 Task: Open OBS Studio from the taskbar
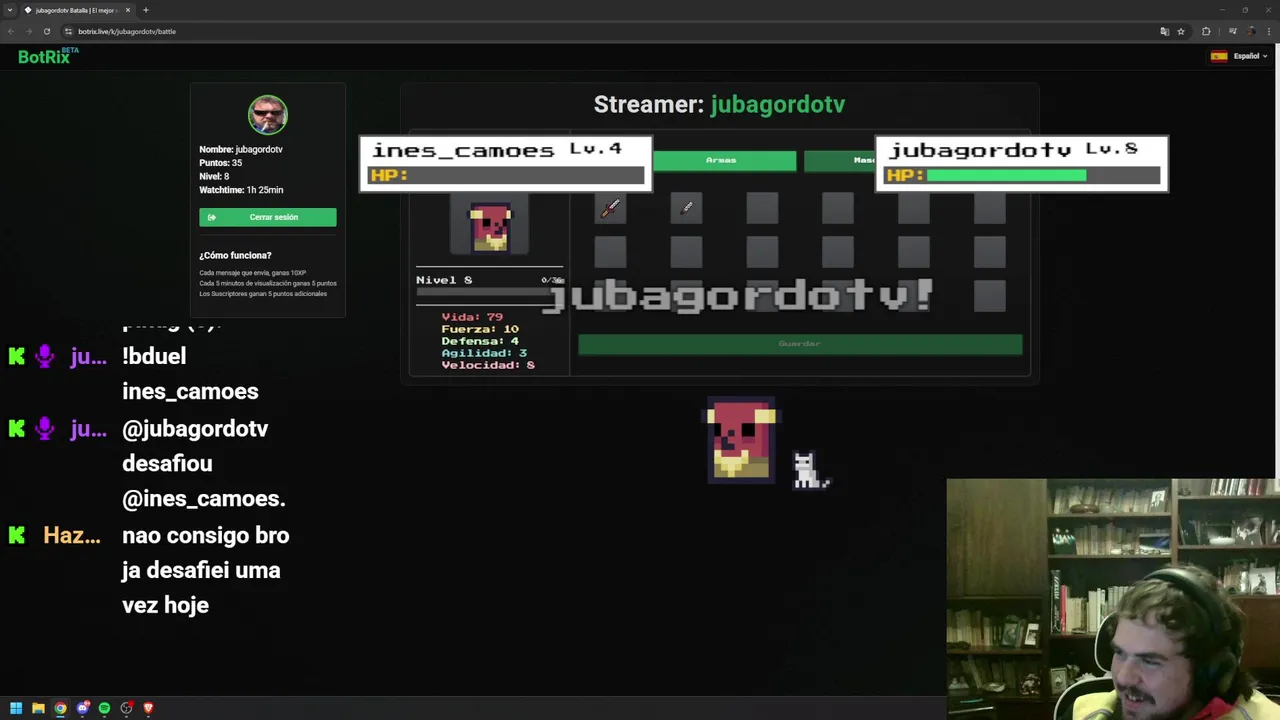click(x=127, y=708)
